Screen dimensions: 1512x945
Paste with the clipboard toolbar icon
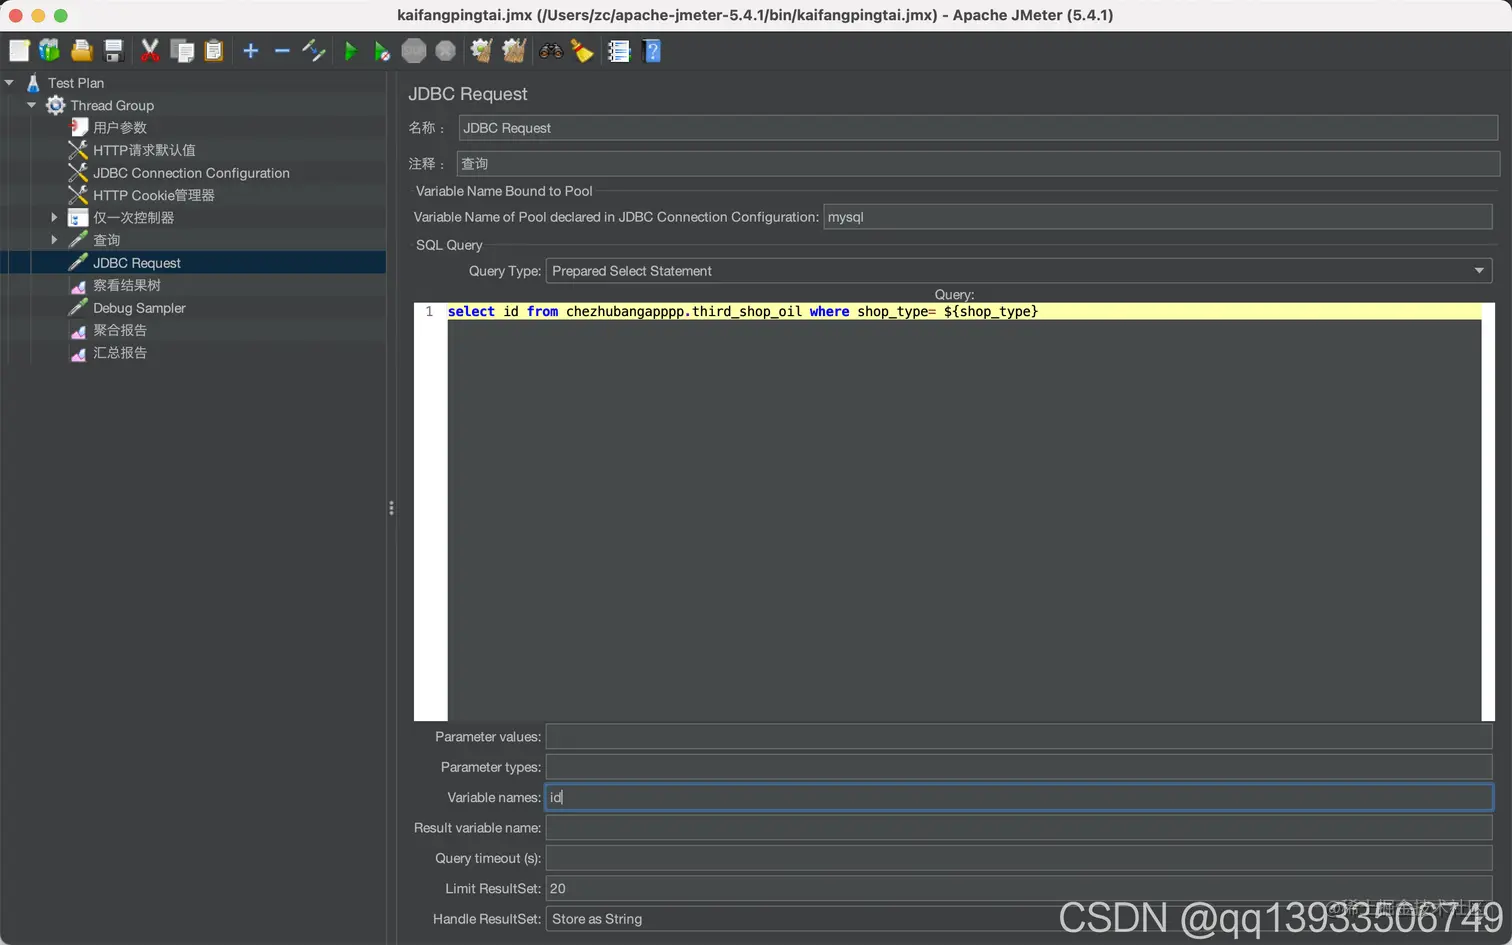point(213,51)
